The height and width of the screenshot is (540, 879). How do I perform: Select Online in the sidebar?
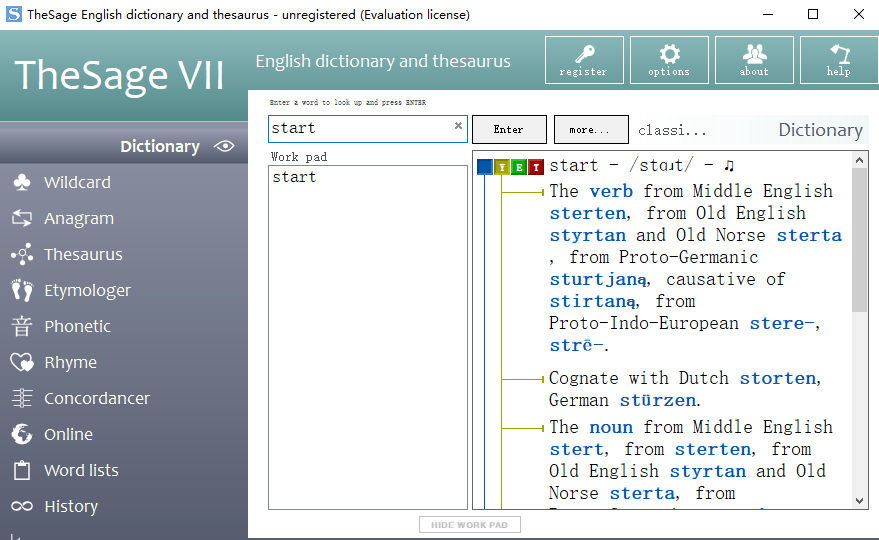click(x=68, y=434)
